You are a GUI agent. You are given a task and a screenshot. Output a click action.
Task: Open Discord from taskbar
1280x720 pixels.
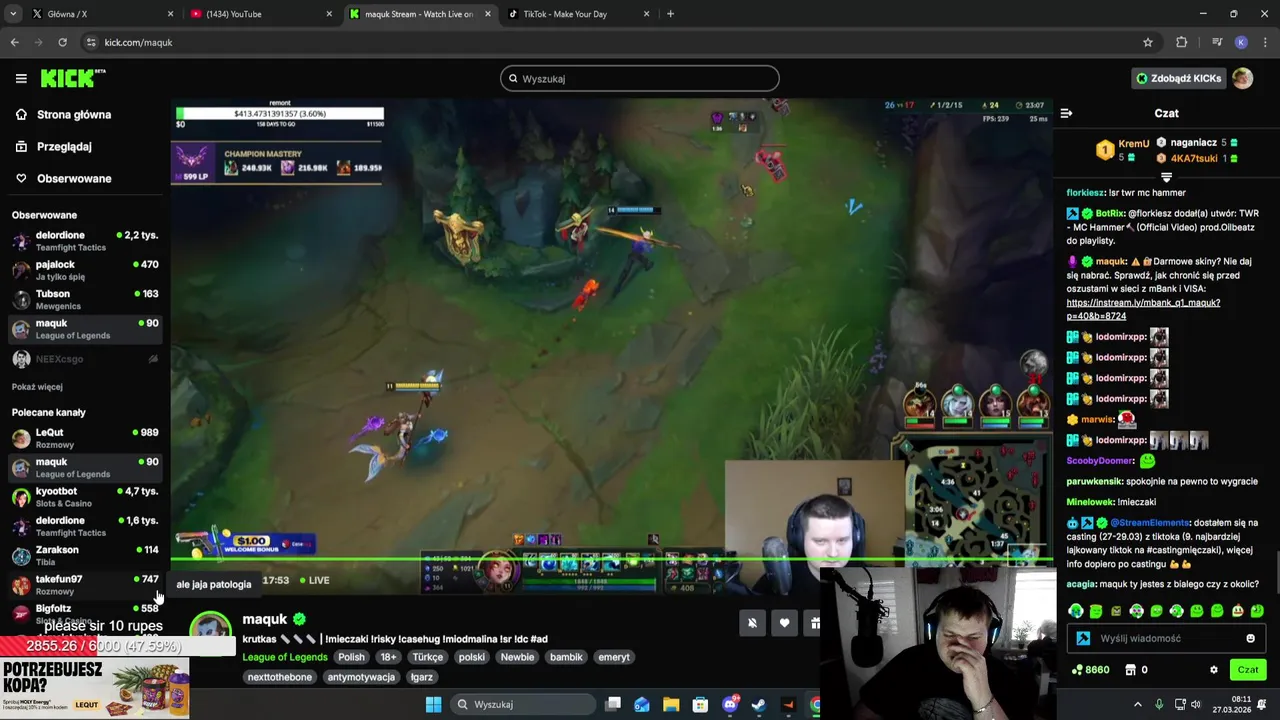(x=730, y=704)
